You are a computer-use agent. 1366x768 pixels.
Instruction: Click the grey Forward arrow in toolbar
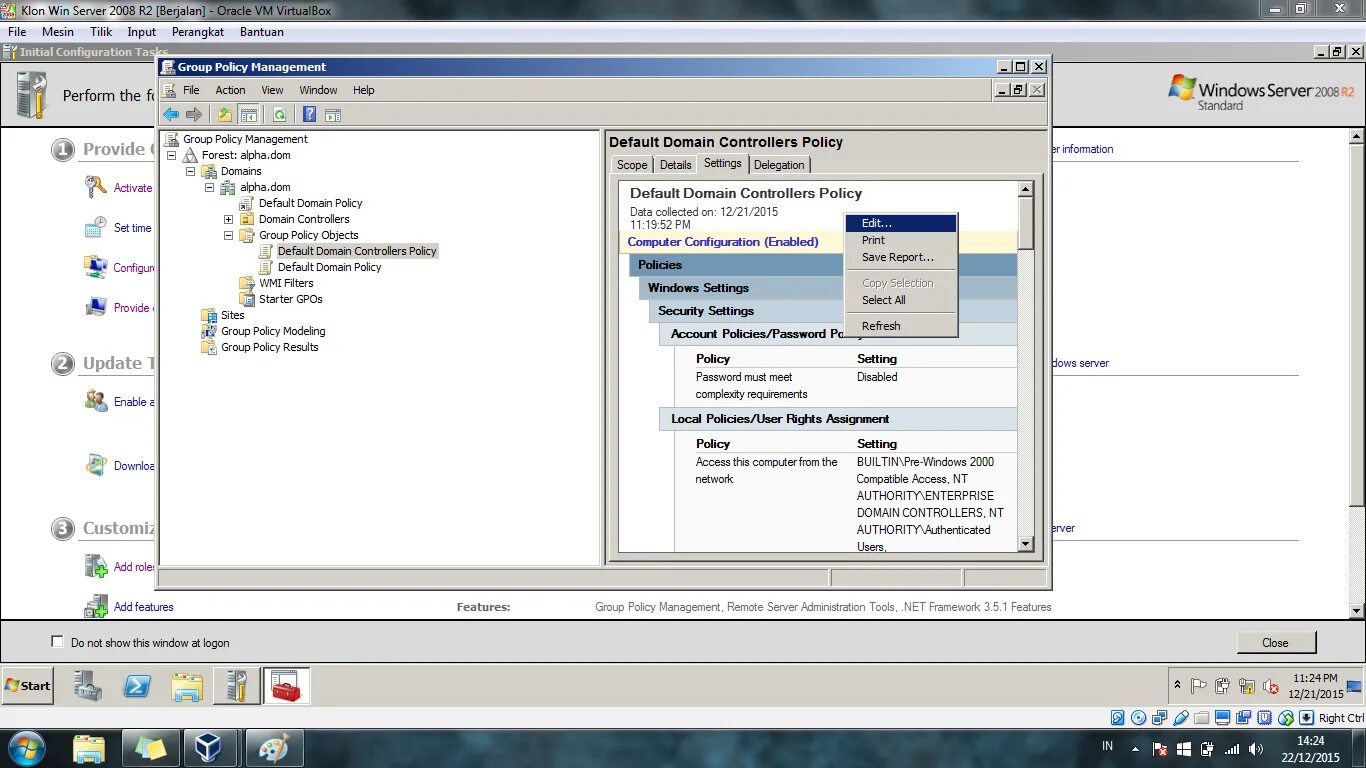pos(194,115)
